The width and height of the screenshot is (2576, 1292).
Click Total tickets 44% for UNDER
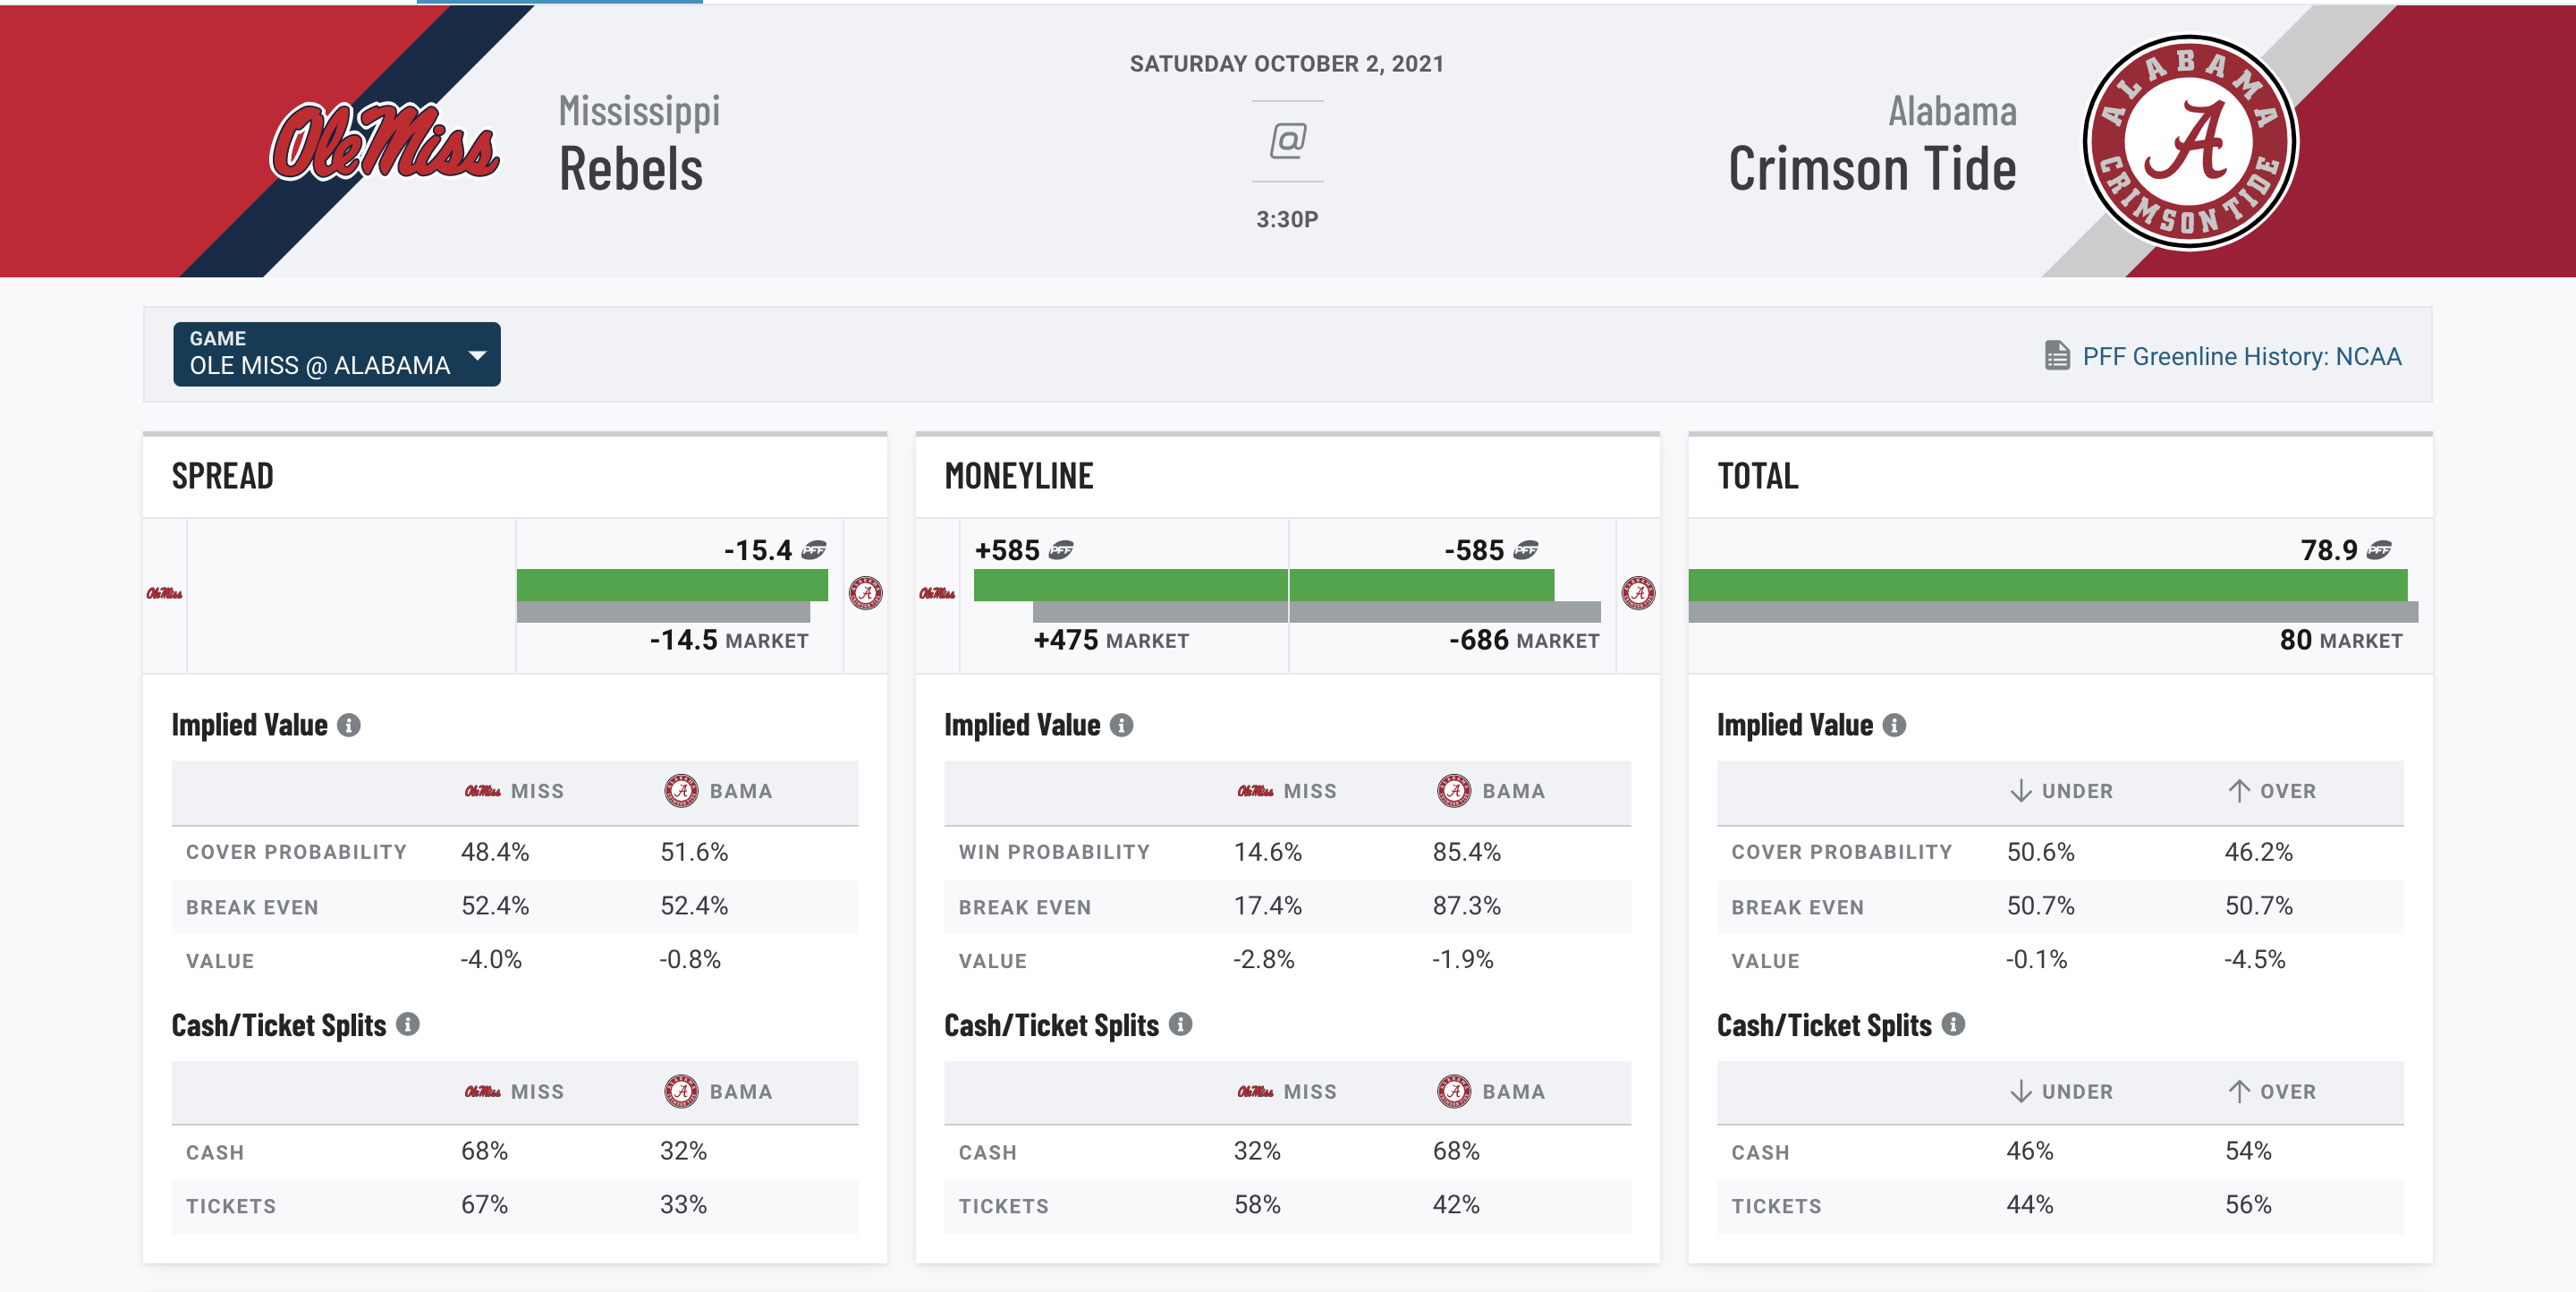(2030, 1205)
